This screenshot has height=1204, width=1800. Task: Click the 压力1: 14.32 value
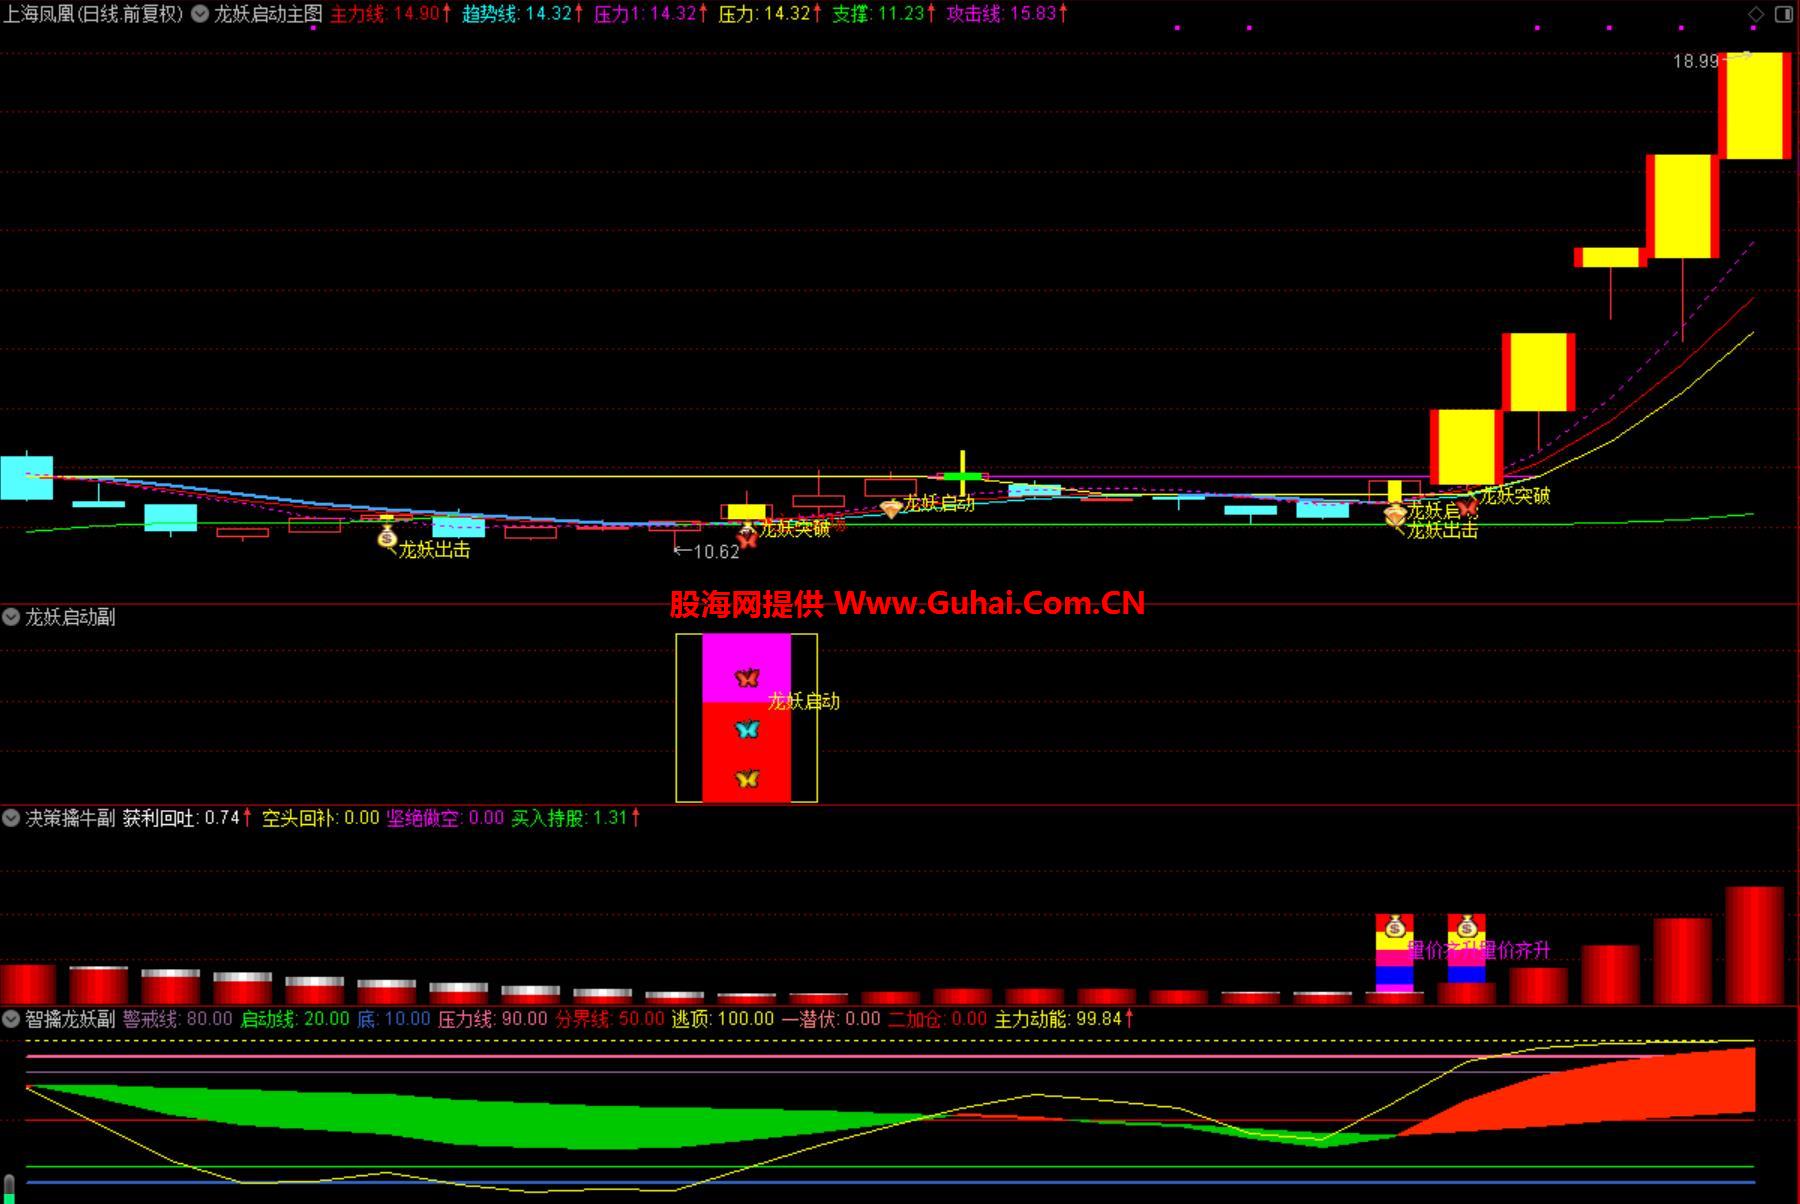651,14
